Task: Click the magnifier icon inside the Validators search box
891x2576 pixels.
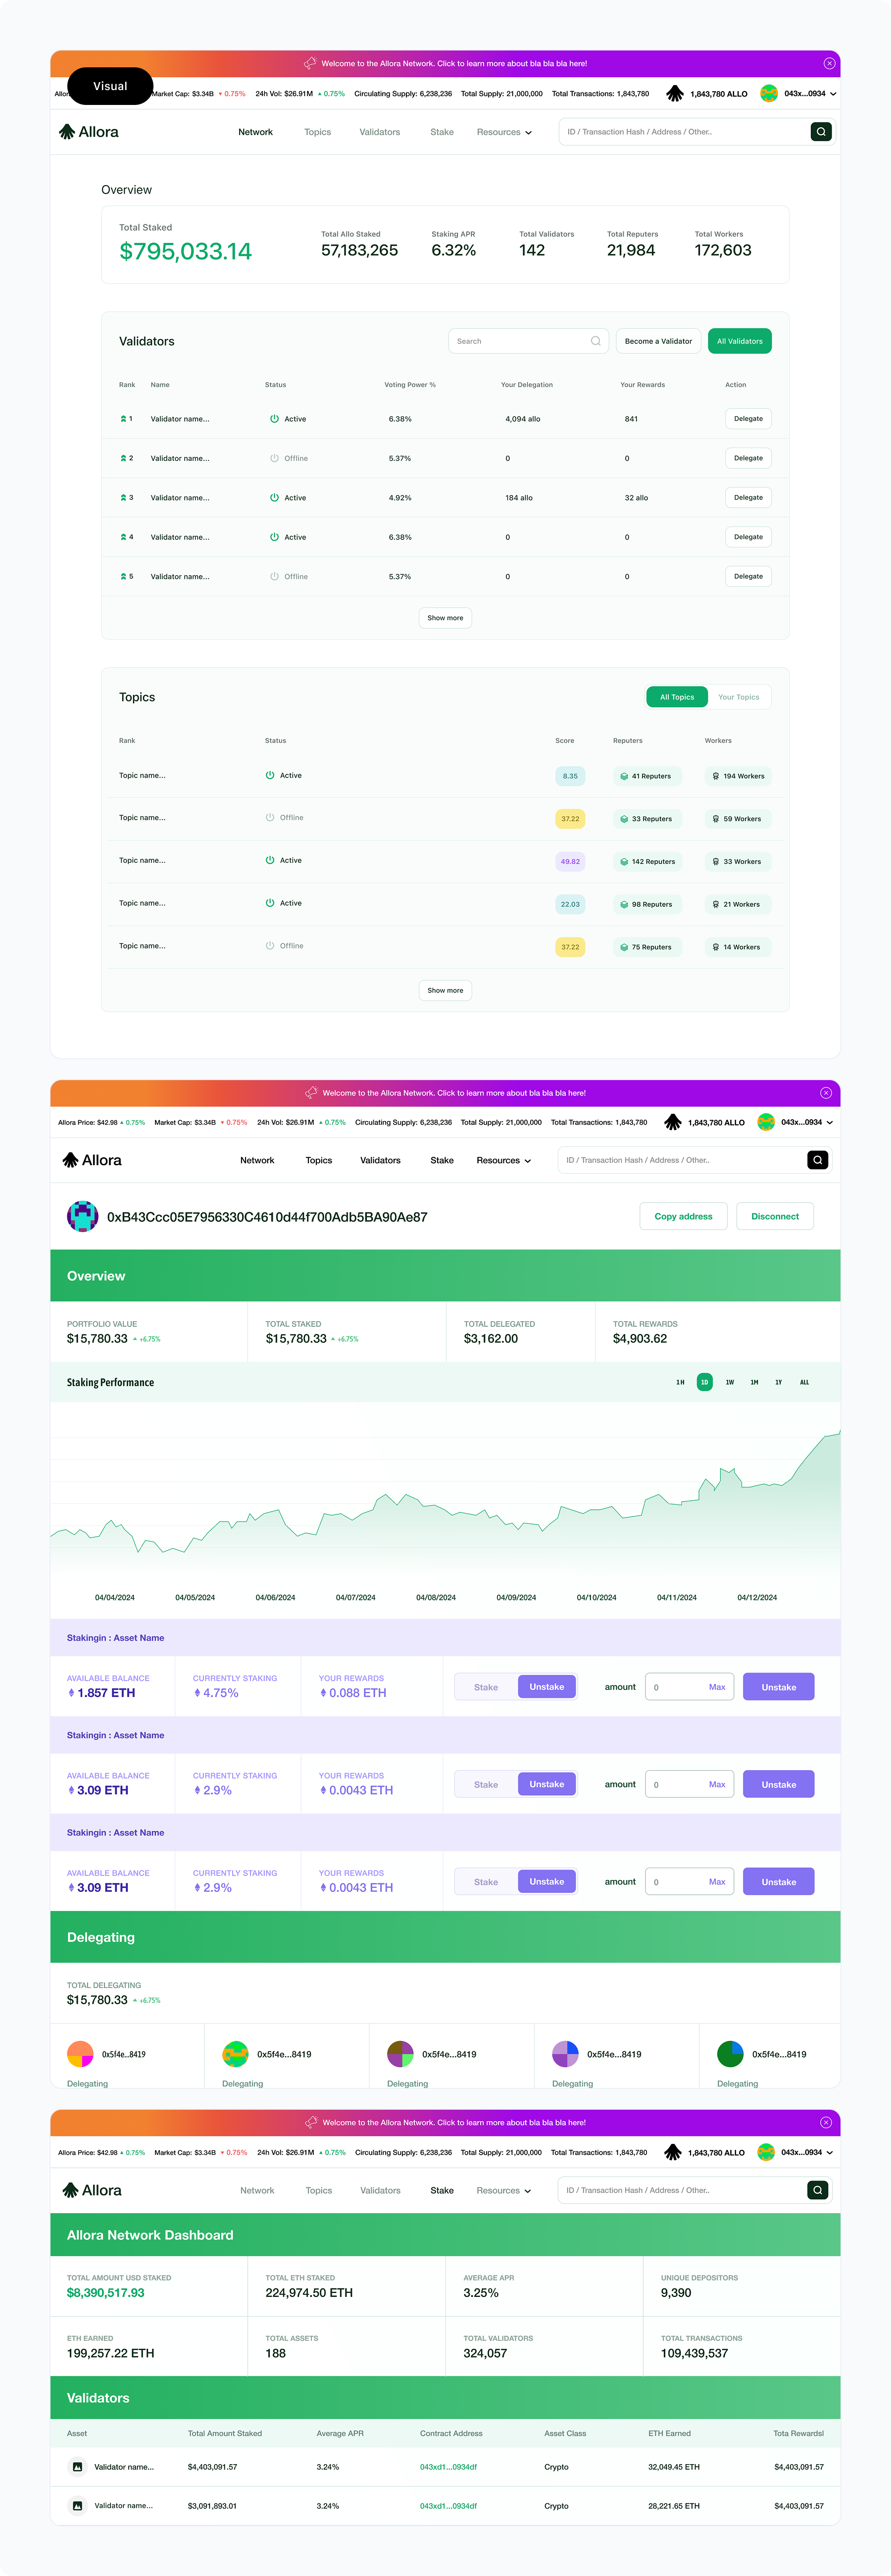Action: (596, 341)
